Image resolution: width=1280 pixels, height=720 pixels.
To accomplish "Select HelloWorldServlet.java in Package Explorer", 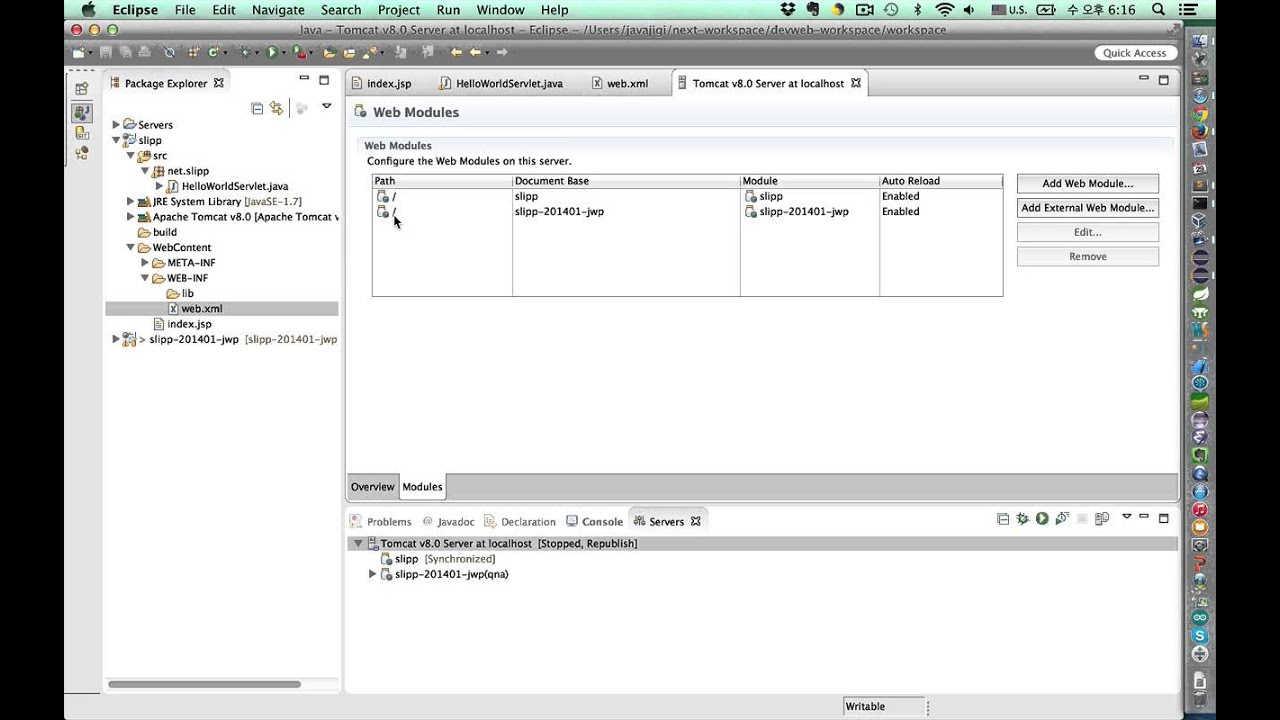I will pyautogui.click(x=235, y=186).
